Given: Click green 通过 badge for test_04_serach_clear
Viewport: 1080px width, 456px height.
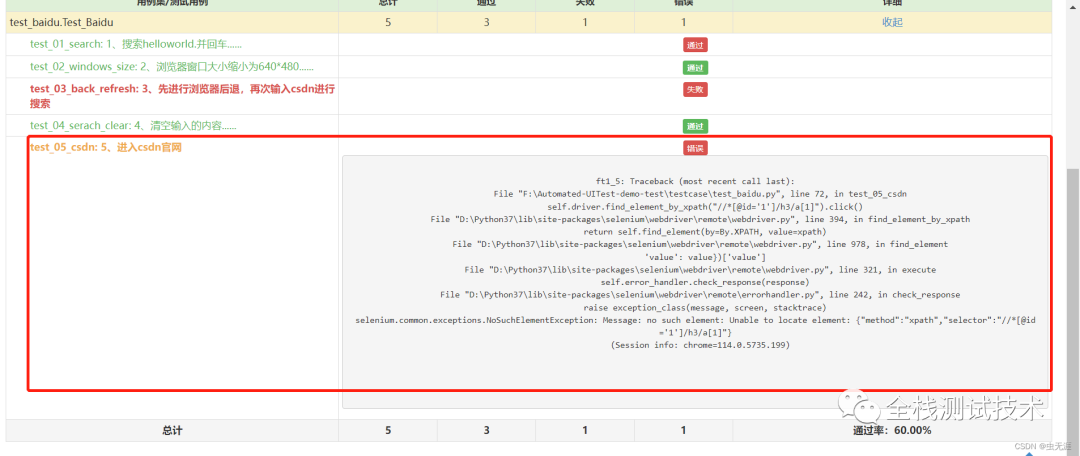Looking at the screenshot, I should tap(696, 127).
